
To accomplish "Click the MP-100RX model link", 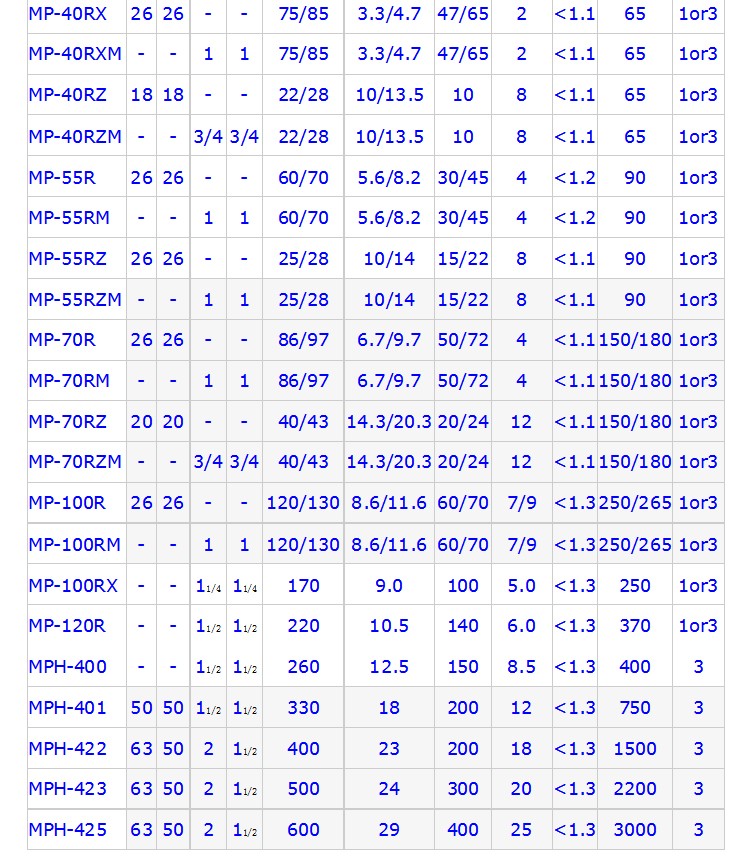I will coord(72,585).
